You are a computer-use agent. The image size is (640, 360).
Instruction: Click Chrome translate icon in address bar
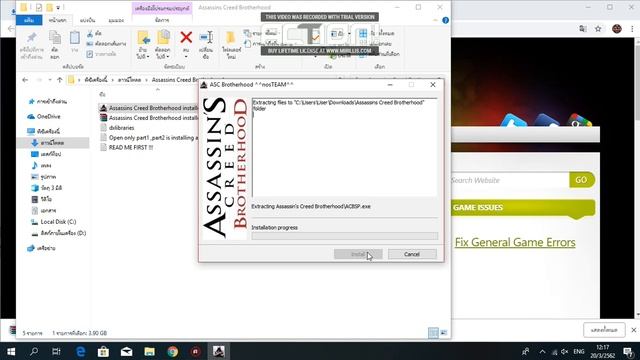tap(583, 29)
